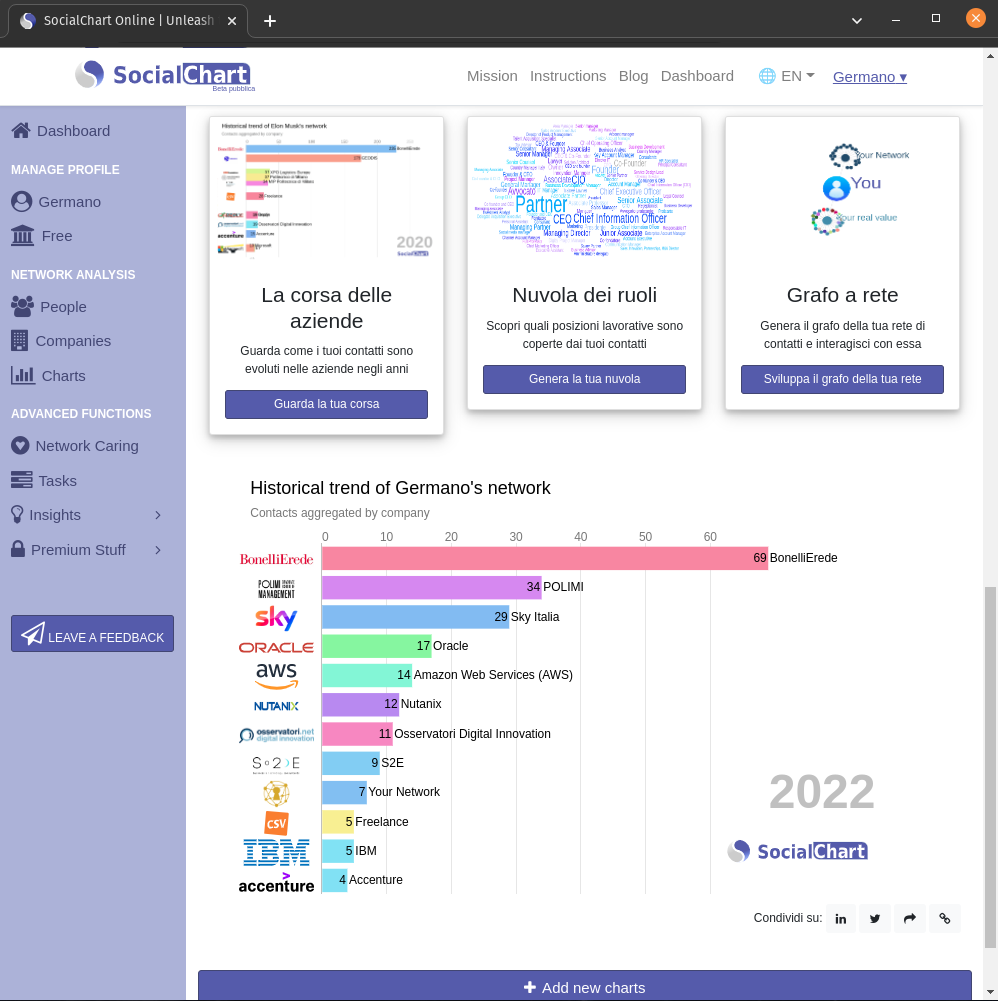Image resolution: width=998 pixels, height=1001 pixels.
Task: Open a new browser tab
Action: pos(270,21)
